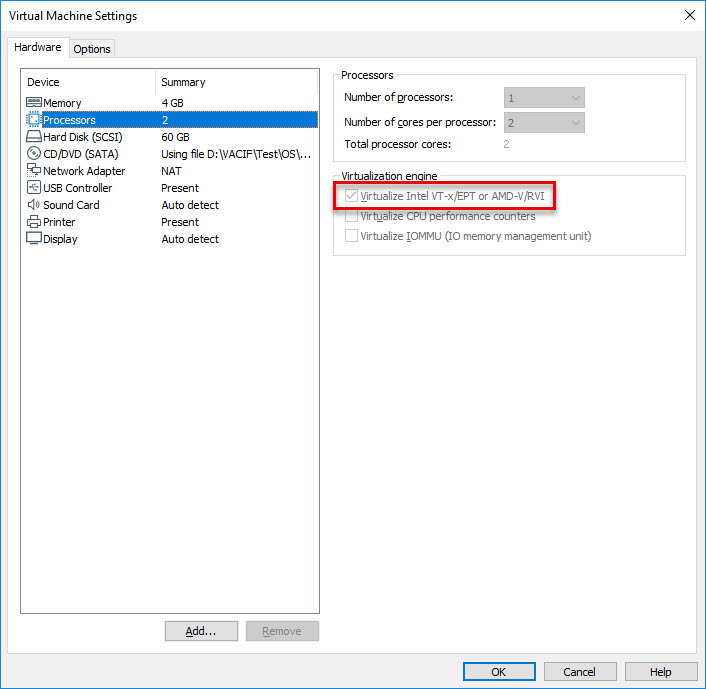Select the Memory row label
The height and width of the screenshot is (689, 706).
coord(62,103)
